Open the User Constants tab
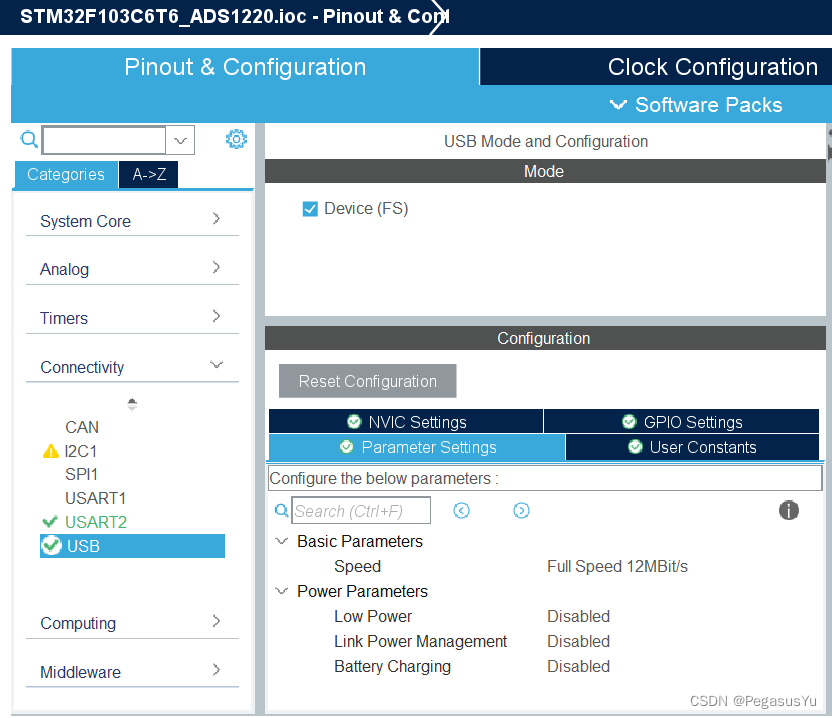The image size is (832, 718). tap(692, 447)
